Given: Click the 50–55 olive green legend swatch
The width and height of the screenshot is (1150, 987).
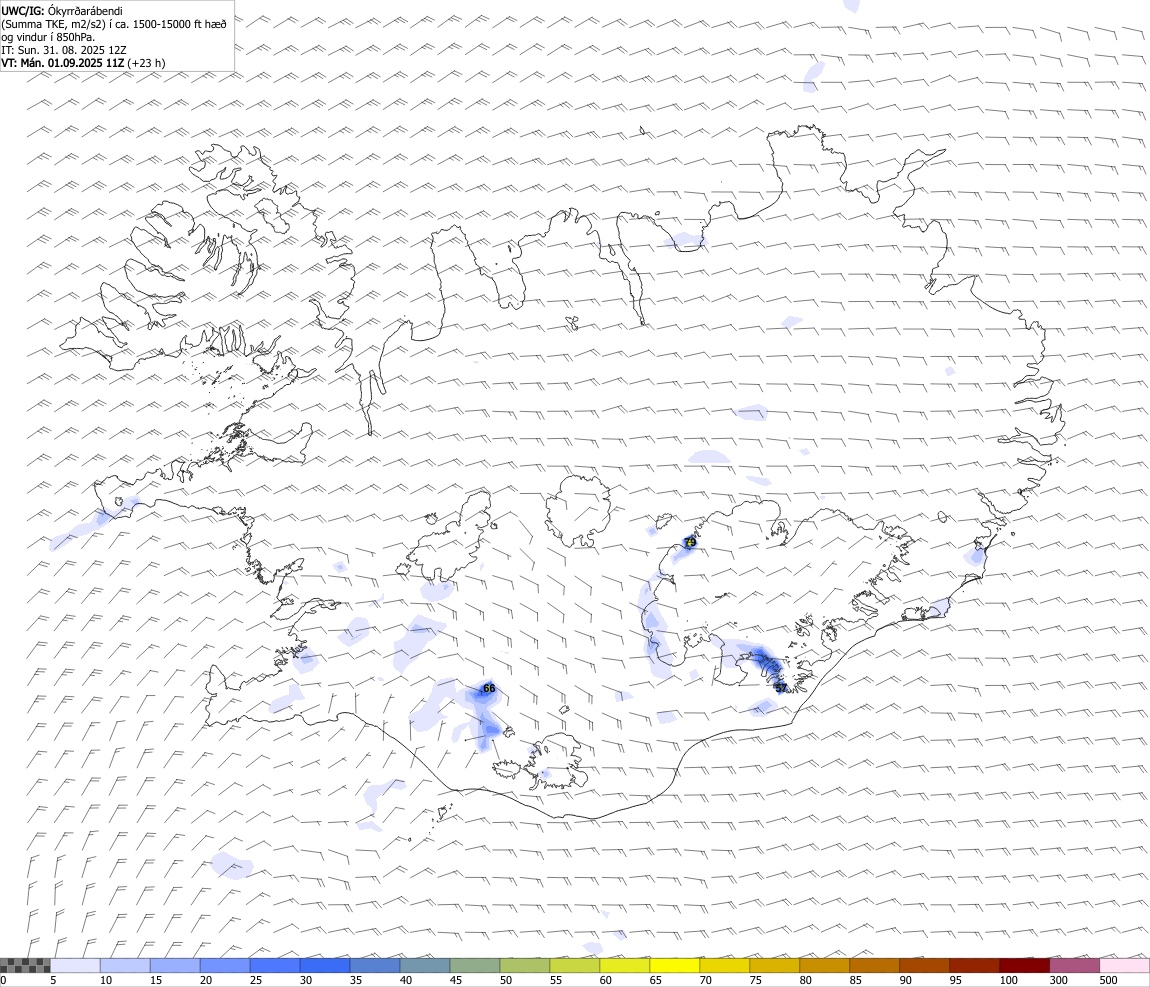Looking at the screenshot, I should pyautogui.click(x=524, y=966).
